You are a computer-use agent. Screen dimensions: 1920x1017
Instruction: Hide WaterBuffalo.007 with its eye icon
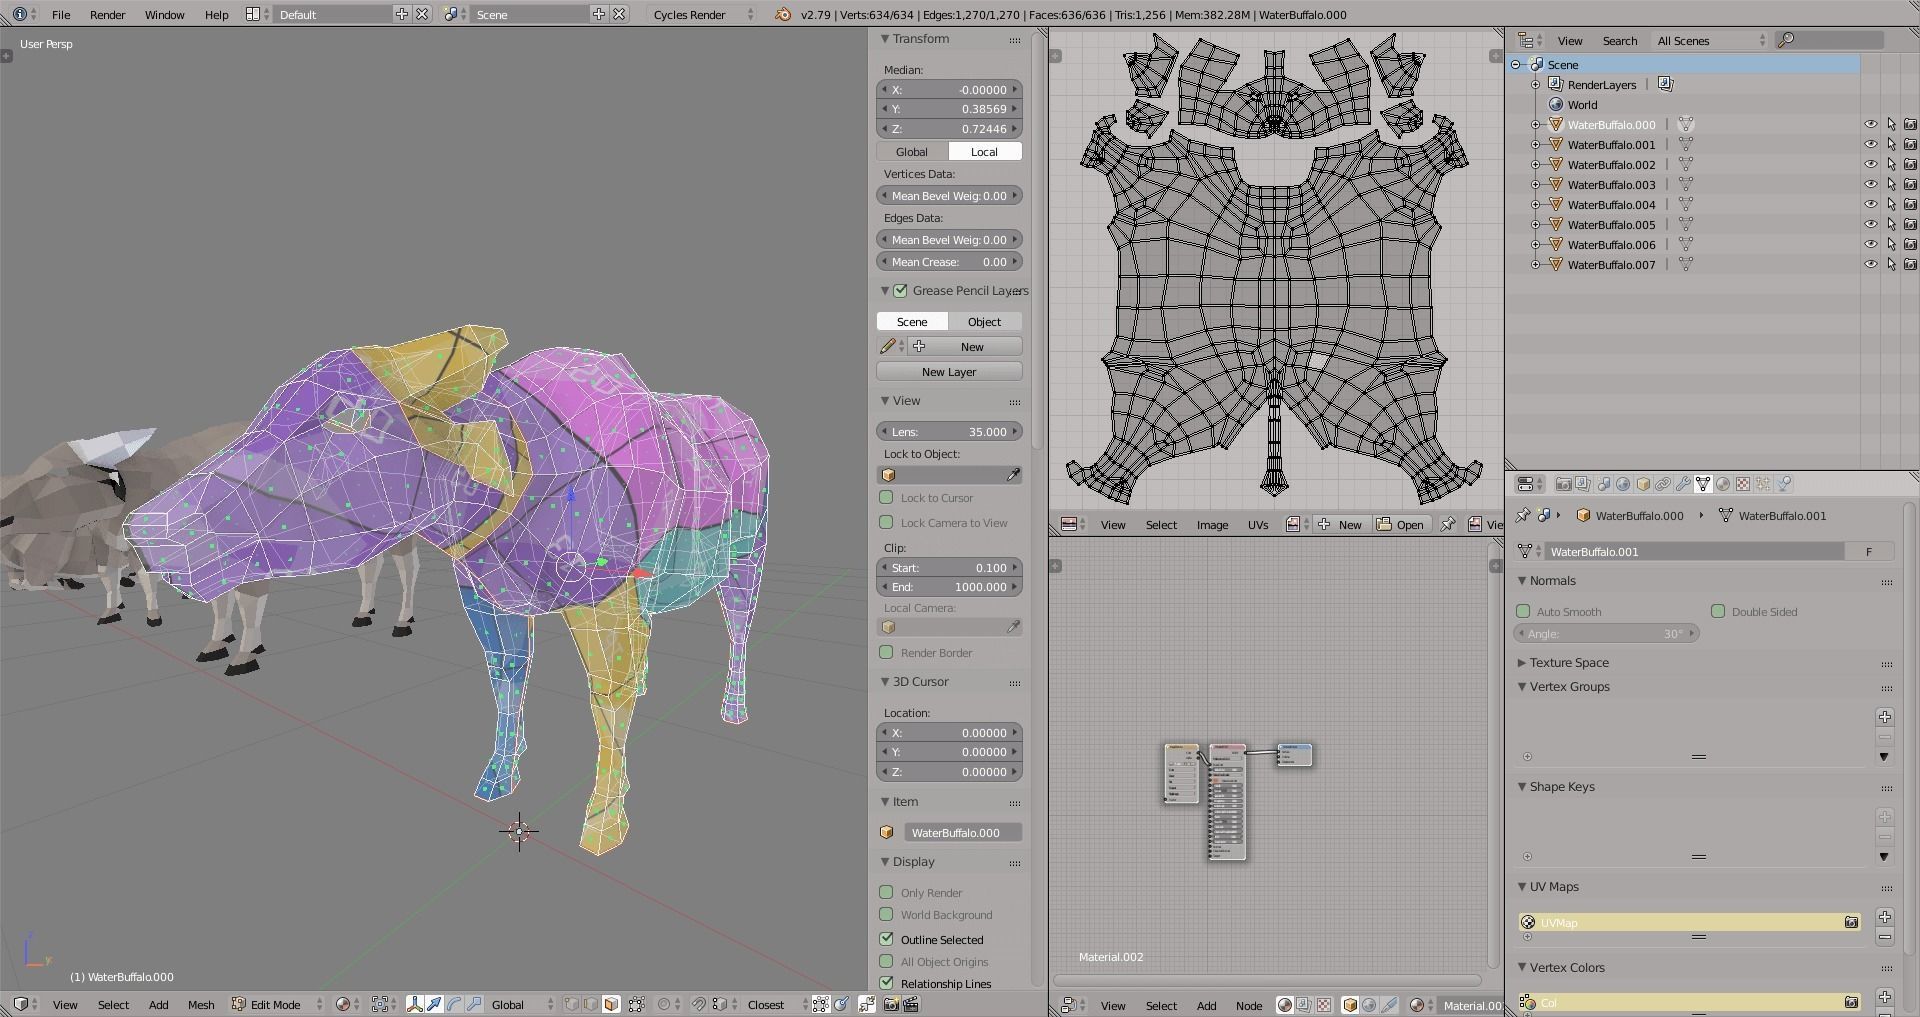1870,265
